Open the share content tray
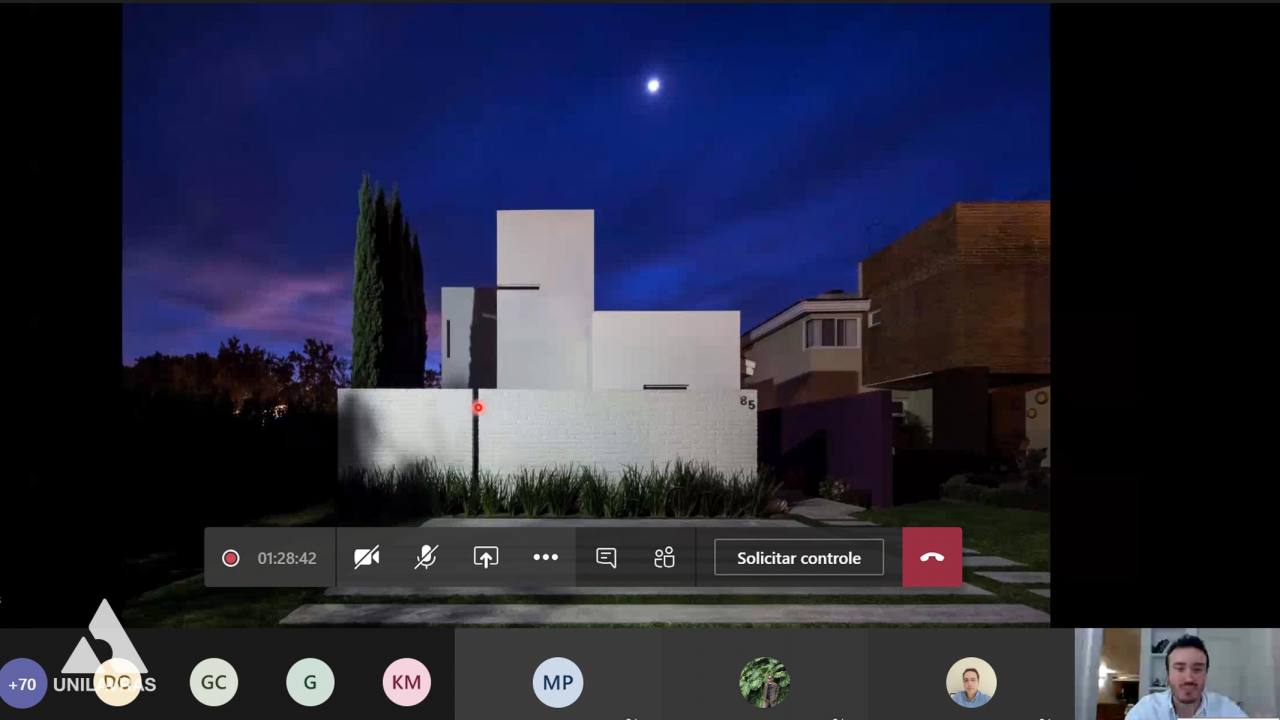This screenshot has width=1280, height=720. (486, 558)
